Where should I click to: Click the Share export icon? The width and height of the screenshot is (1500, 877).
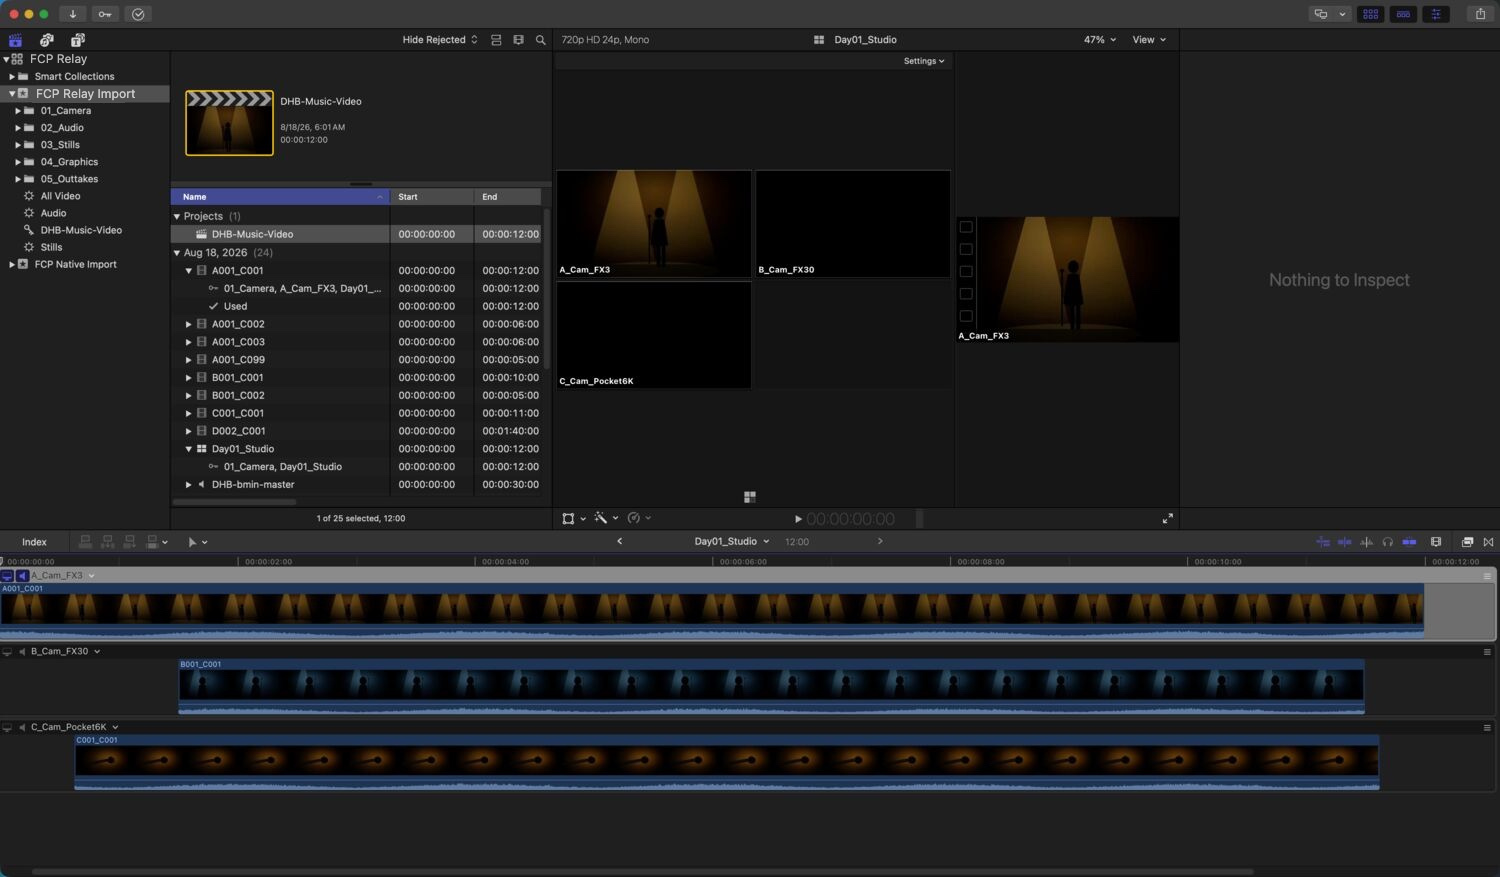(1481, 14)
